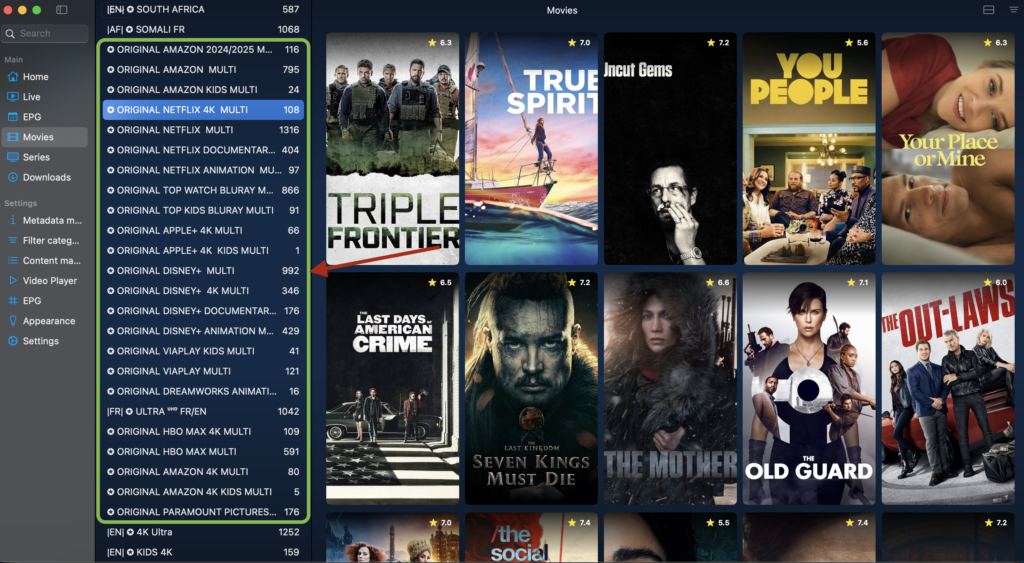The height and width of the screenshot is (563, 1024).
Task: Click the Appearance lightbulb icon
Action: click(12, 321)
